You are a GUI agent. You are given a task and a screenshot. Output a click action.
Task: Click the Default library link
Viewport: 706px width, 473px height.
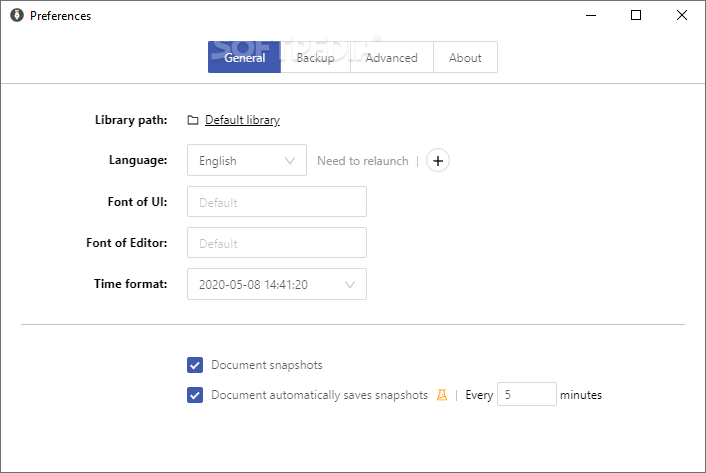tap(242, 120)
